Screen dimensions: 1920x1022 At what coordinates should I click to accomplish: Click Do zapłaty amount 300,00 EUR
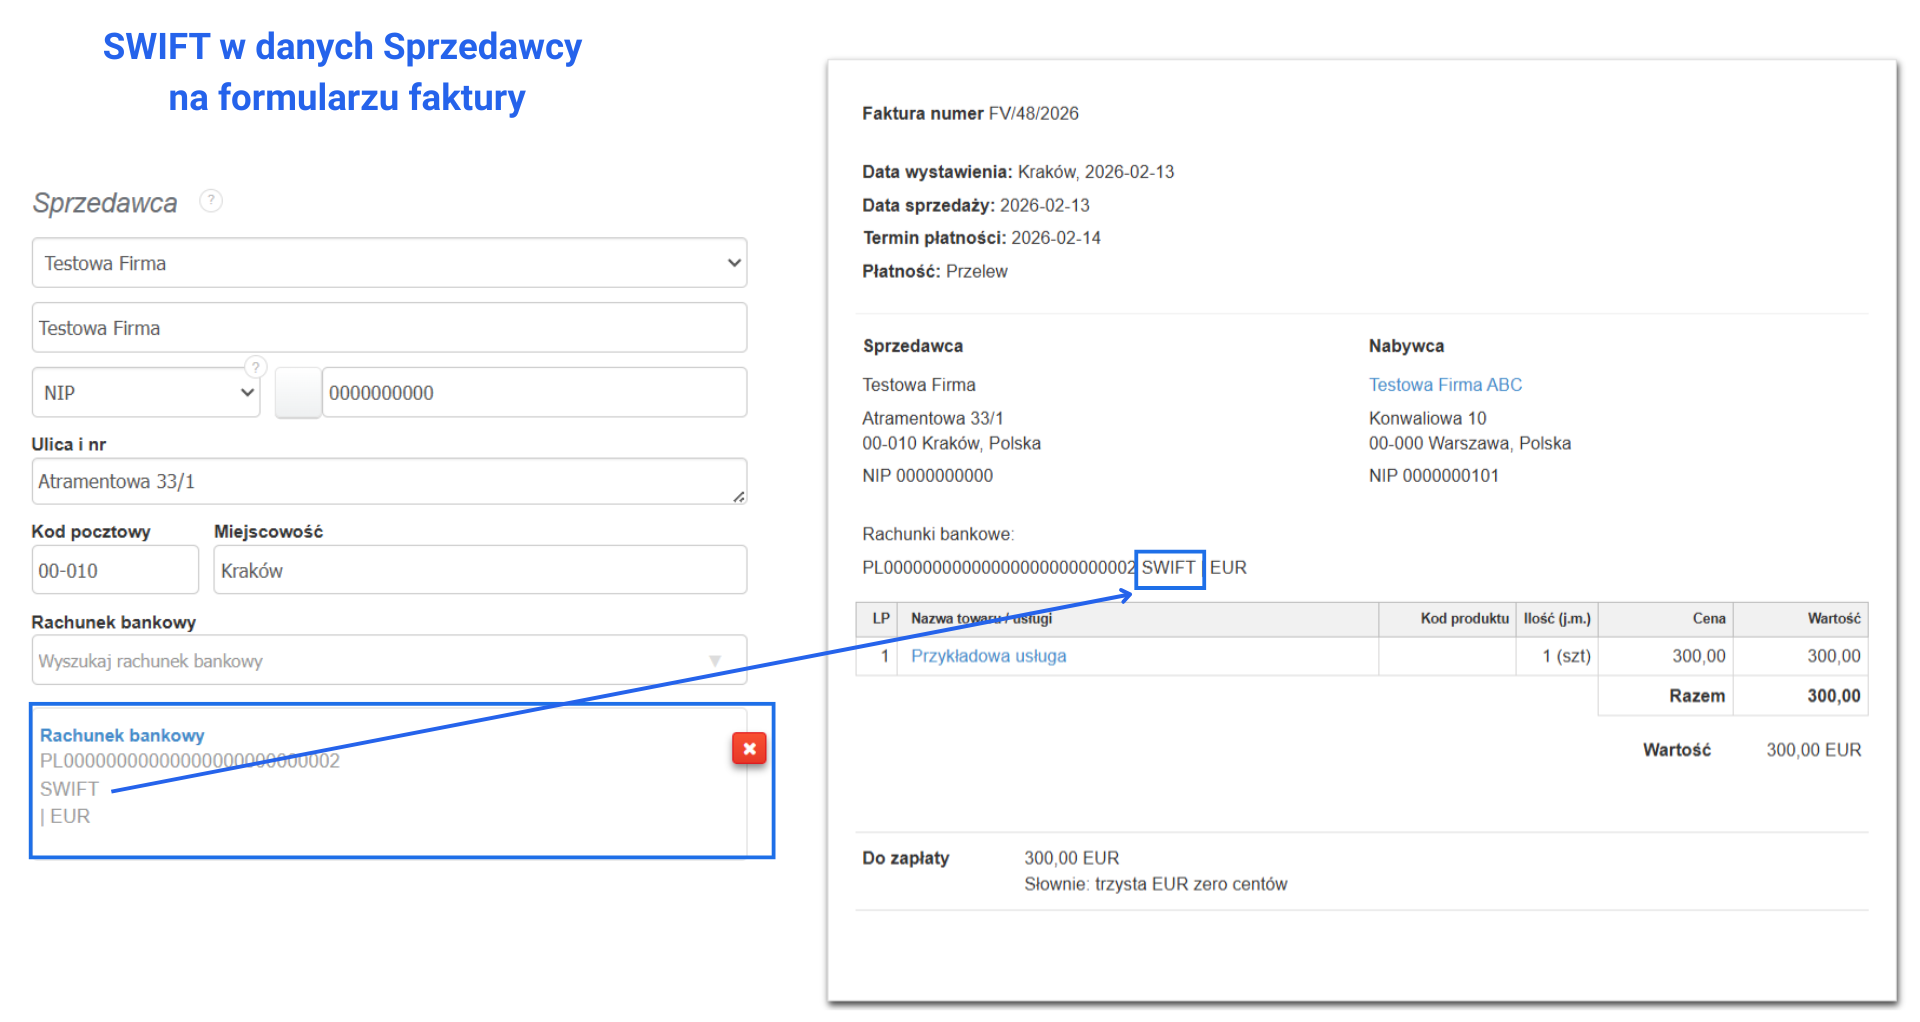click(x=1071, y=858)
